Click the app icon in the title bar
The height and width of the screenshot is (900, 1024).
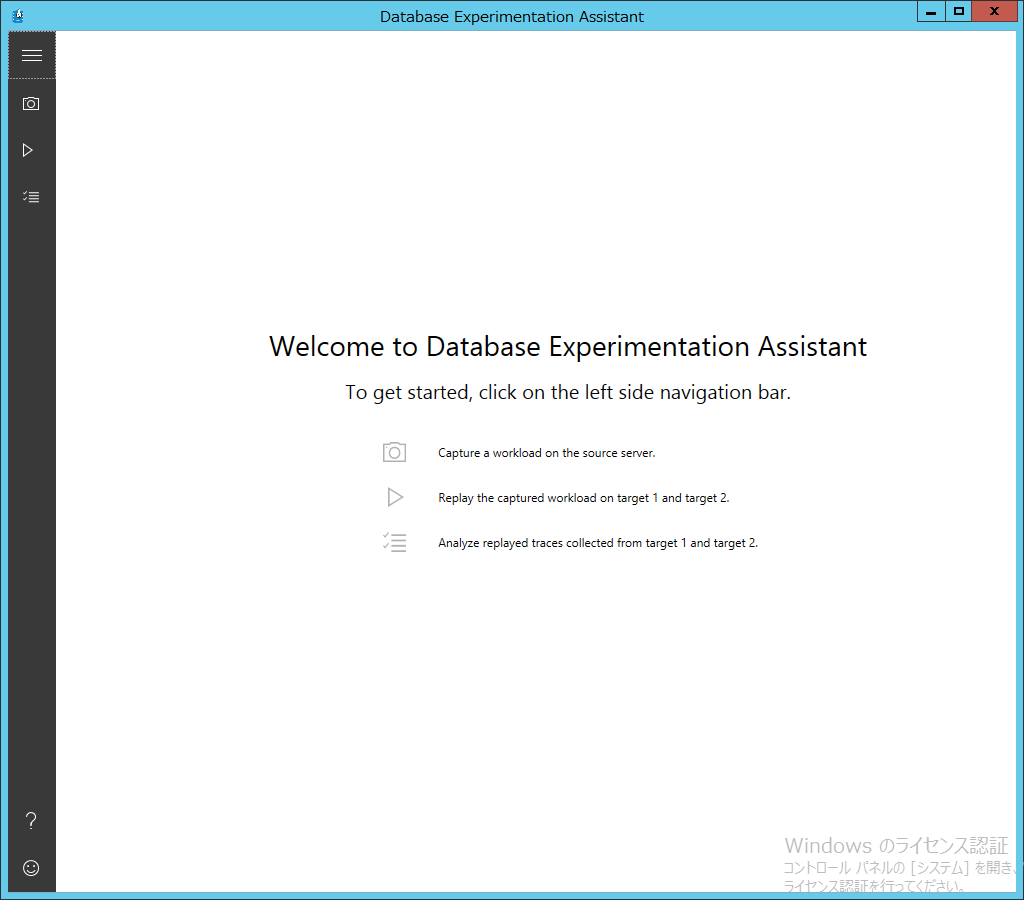(18, 16)
